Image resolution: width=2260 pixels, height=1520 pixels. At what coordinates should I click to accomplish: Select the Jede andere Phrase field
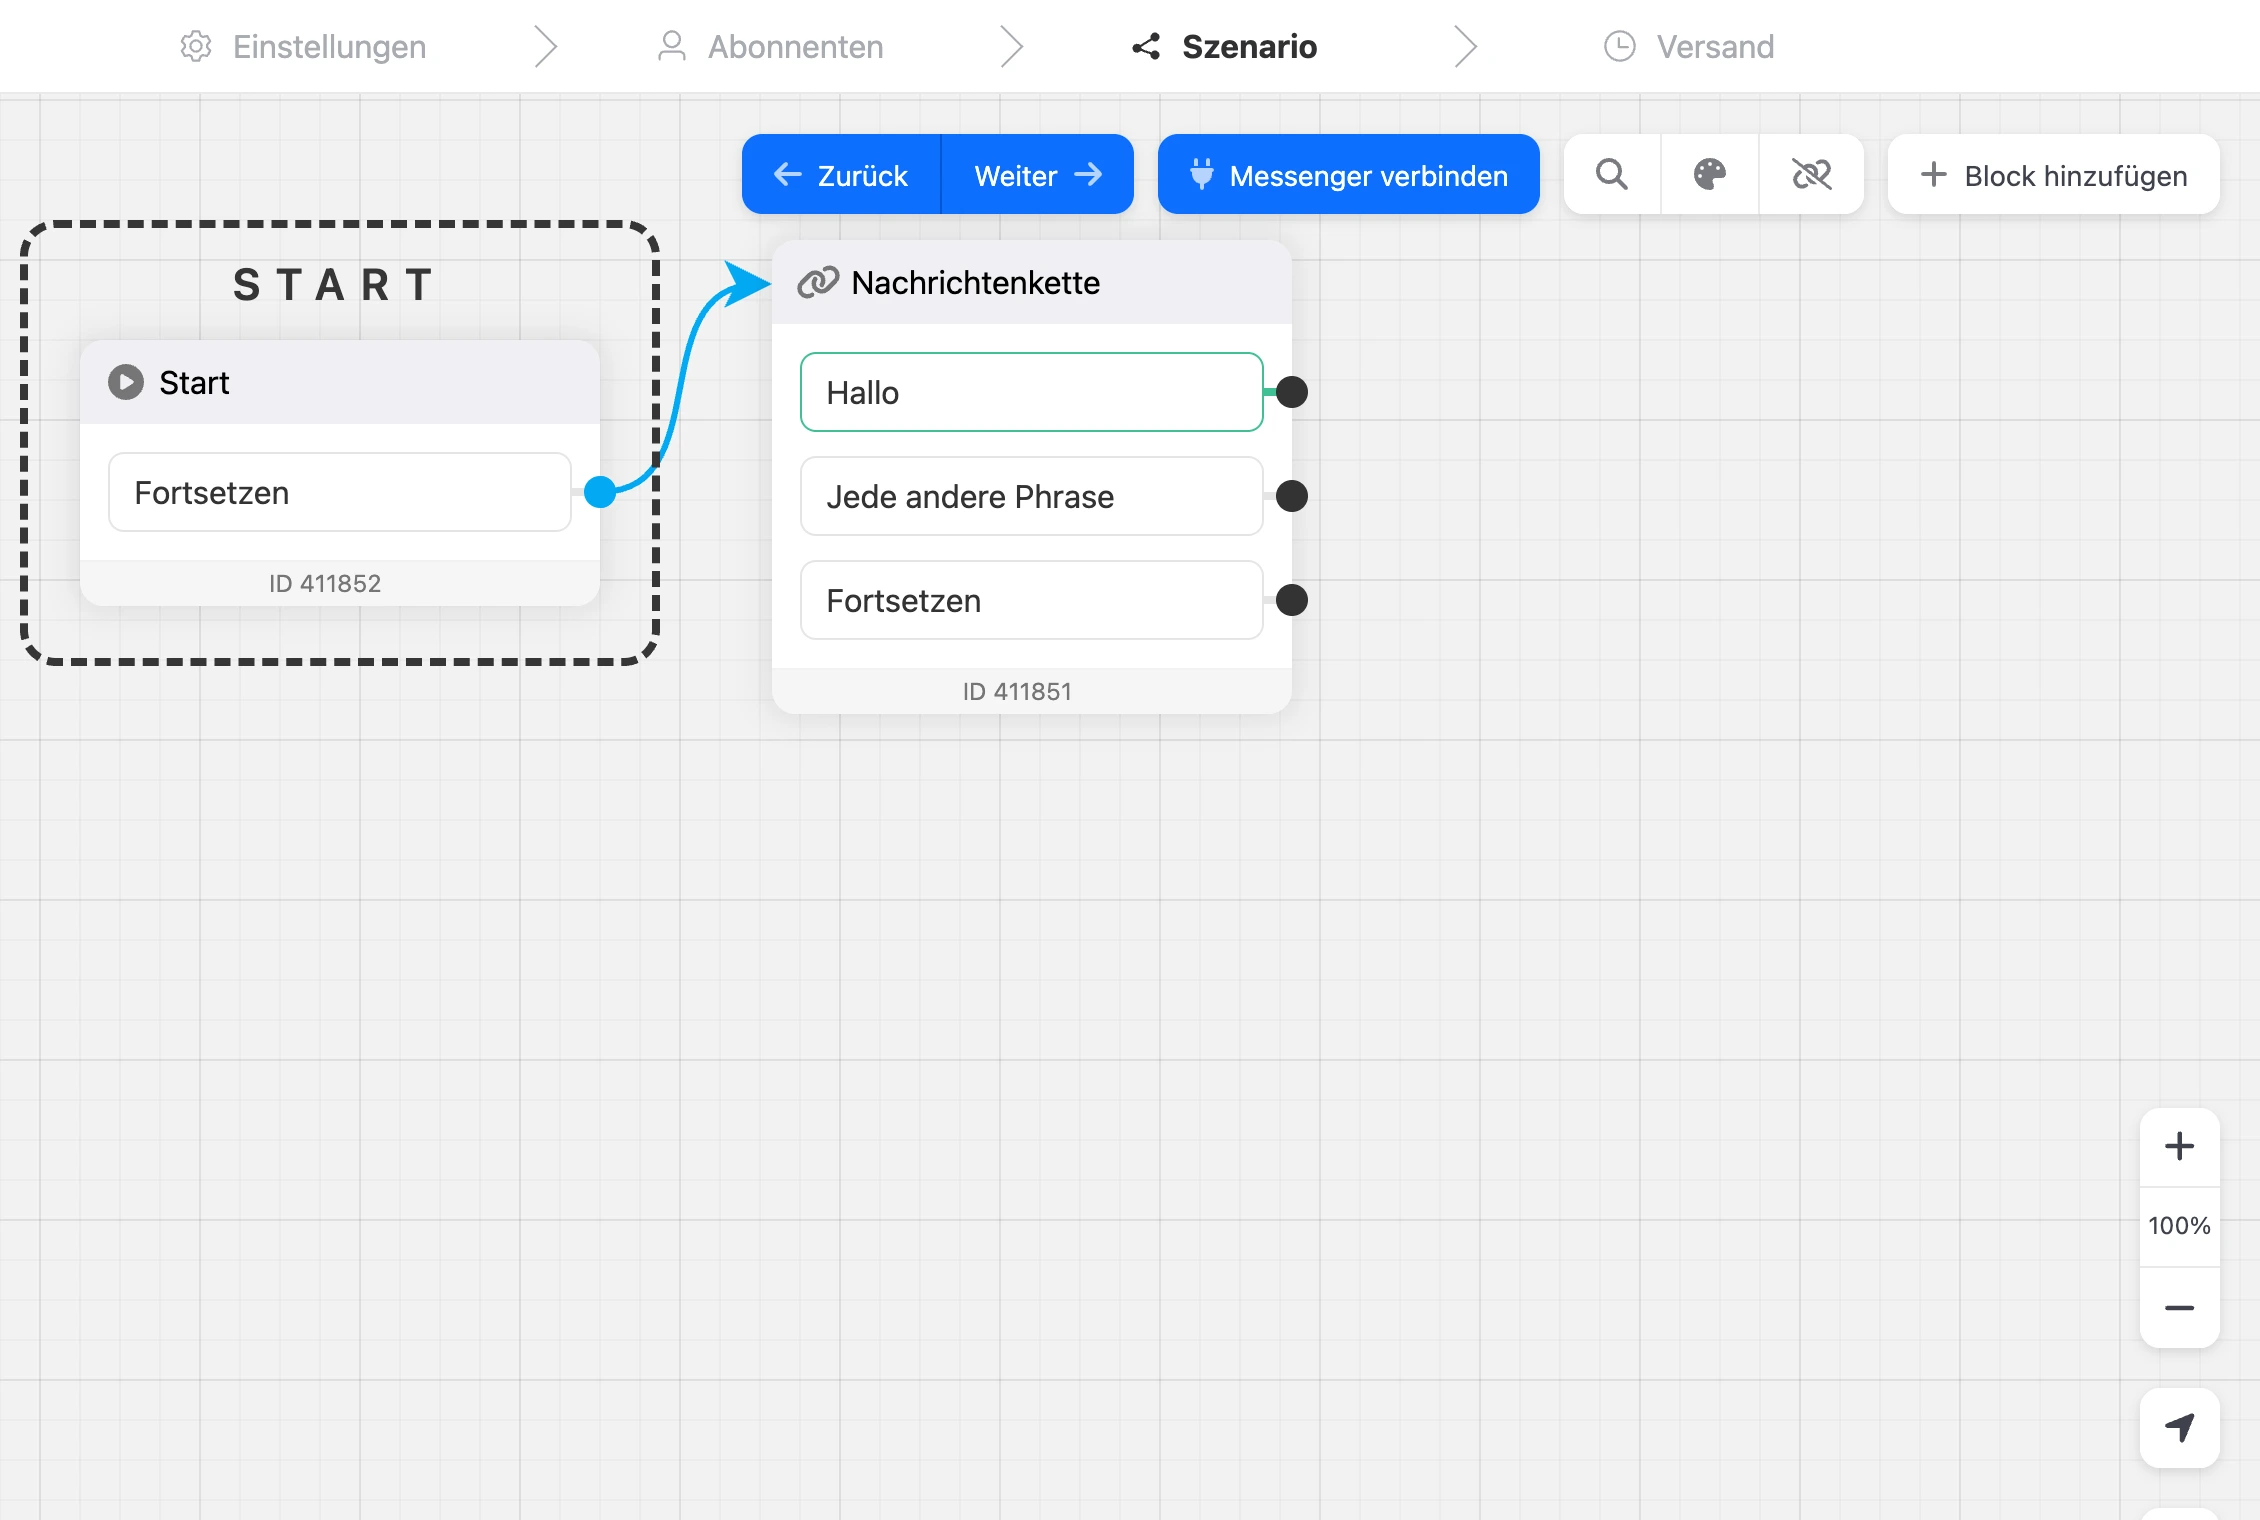1032,496
